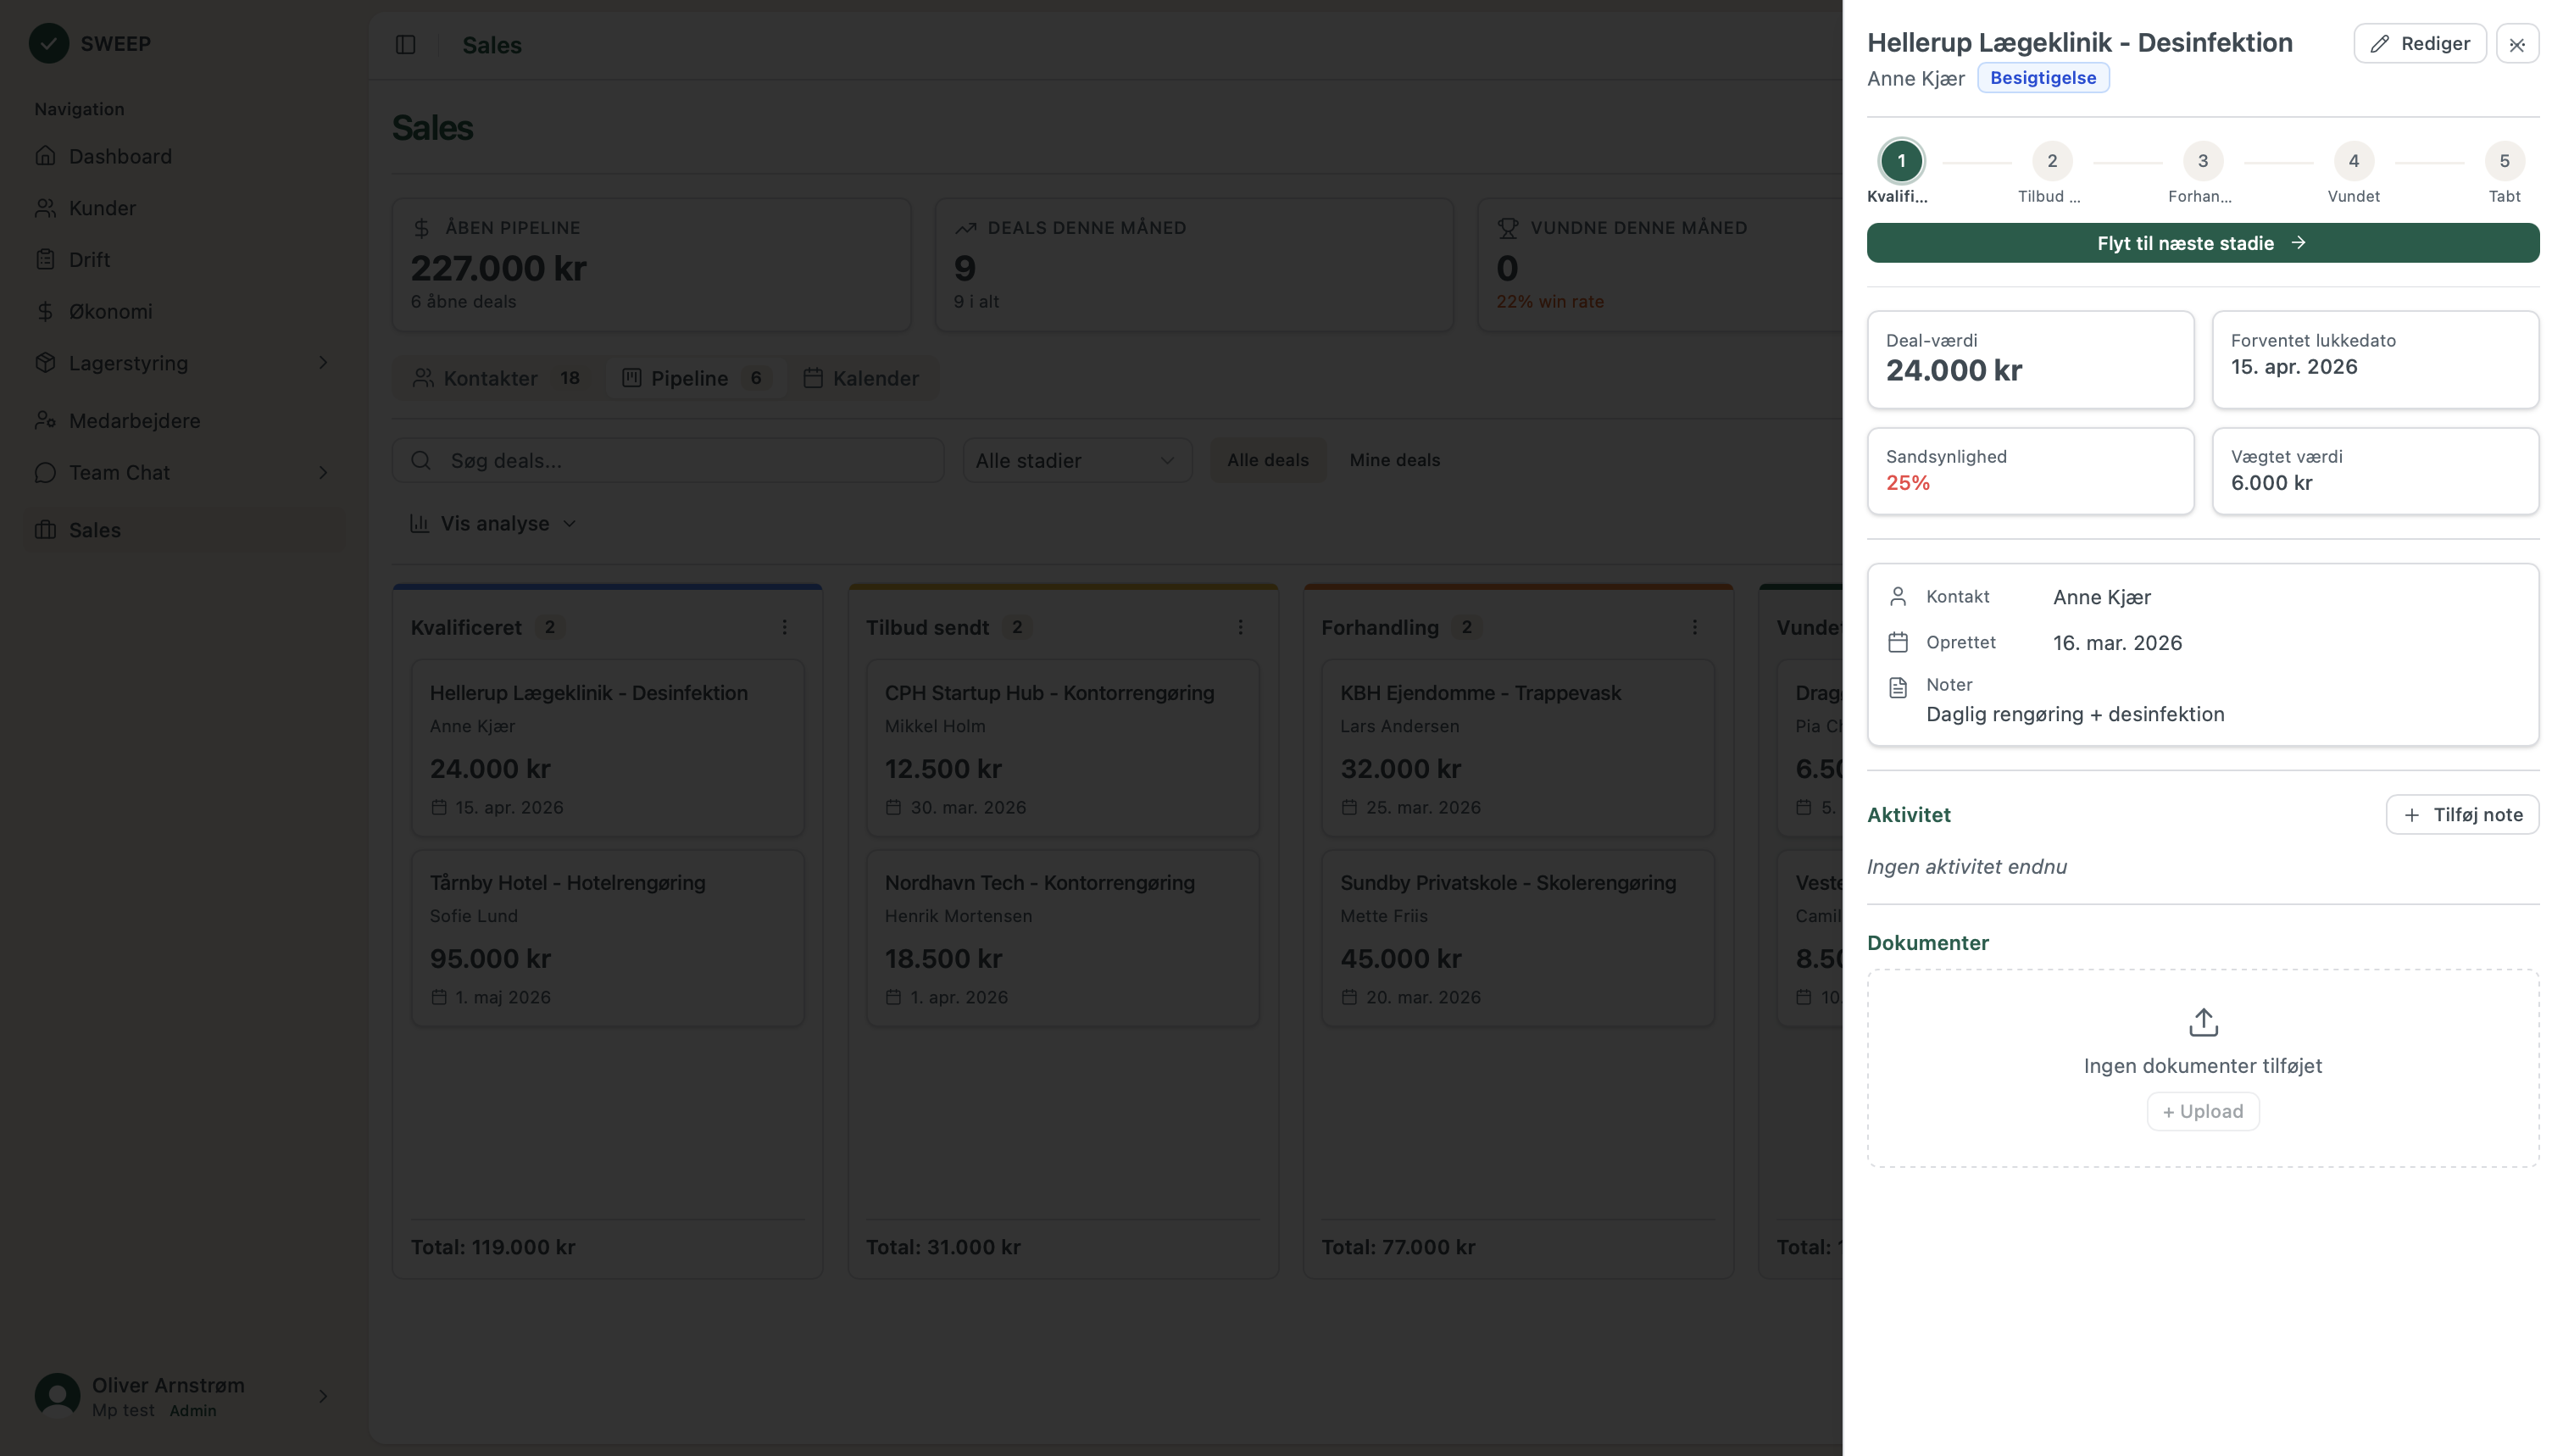Viewport: 2563px width, 1456px height.
Task: Select stage 2 Tilbud step circle
Action: pyautogui.click(x=2052, y=161)
